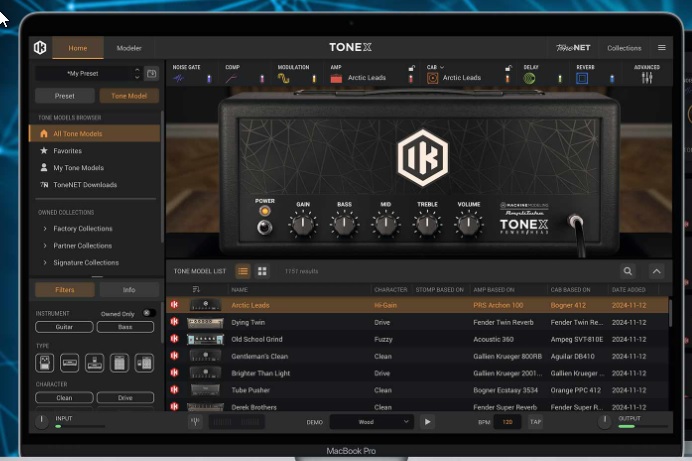Open the Reverb effect icon
The height and width of the screenshot is (461, 692).
[x=582, y=79]
